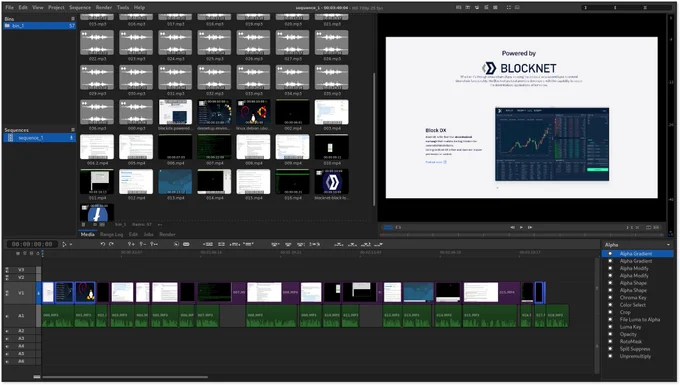This screenshot has height=385, width=680.
Task: Select the Linux penguin clip on V1
Action: [85, 292]
